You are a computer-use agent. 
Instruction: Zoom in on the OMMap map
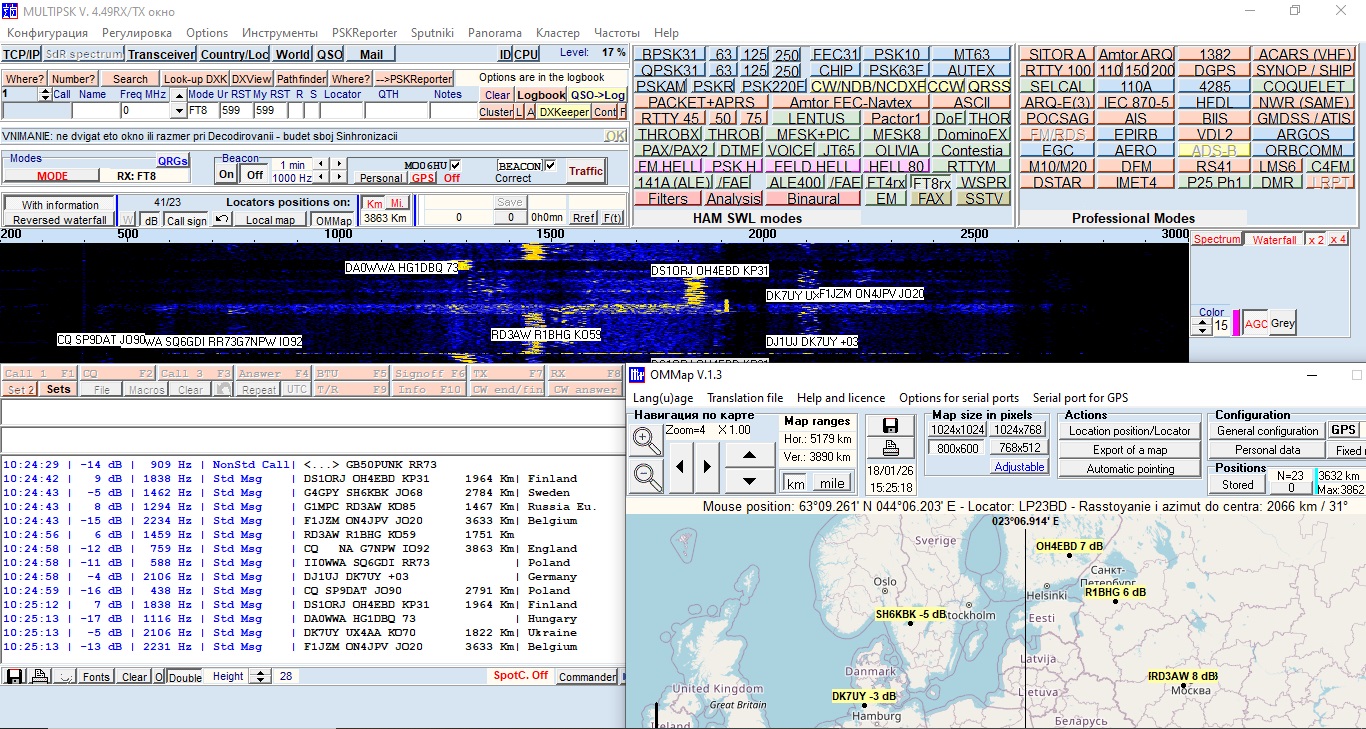click(x=647, y=440)
